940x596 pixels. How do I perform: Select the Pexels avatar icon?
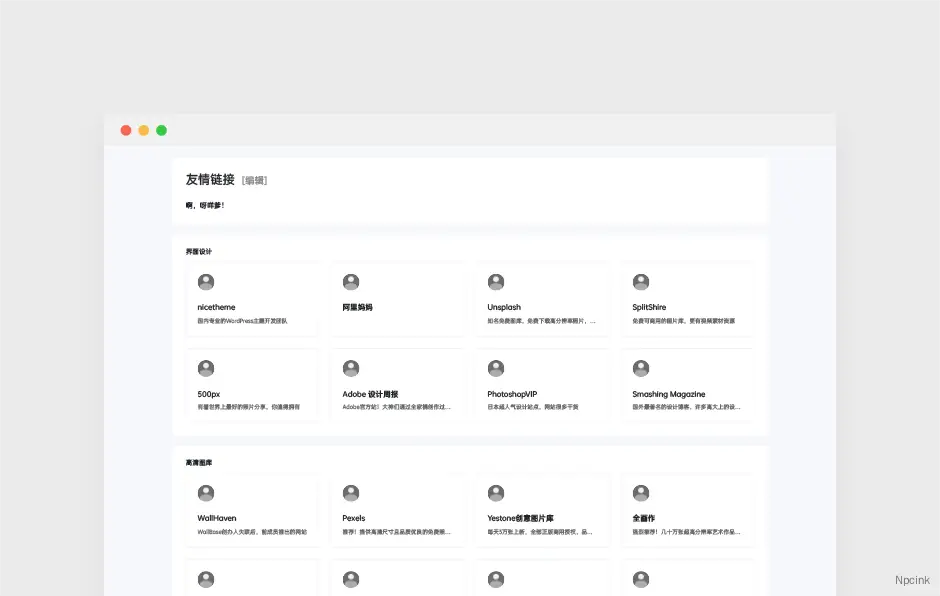[x=351, y=493]
